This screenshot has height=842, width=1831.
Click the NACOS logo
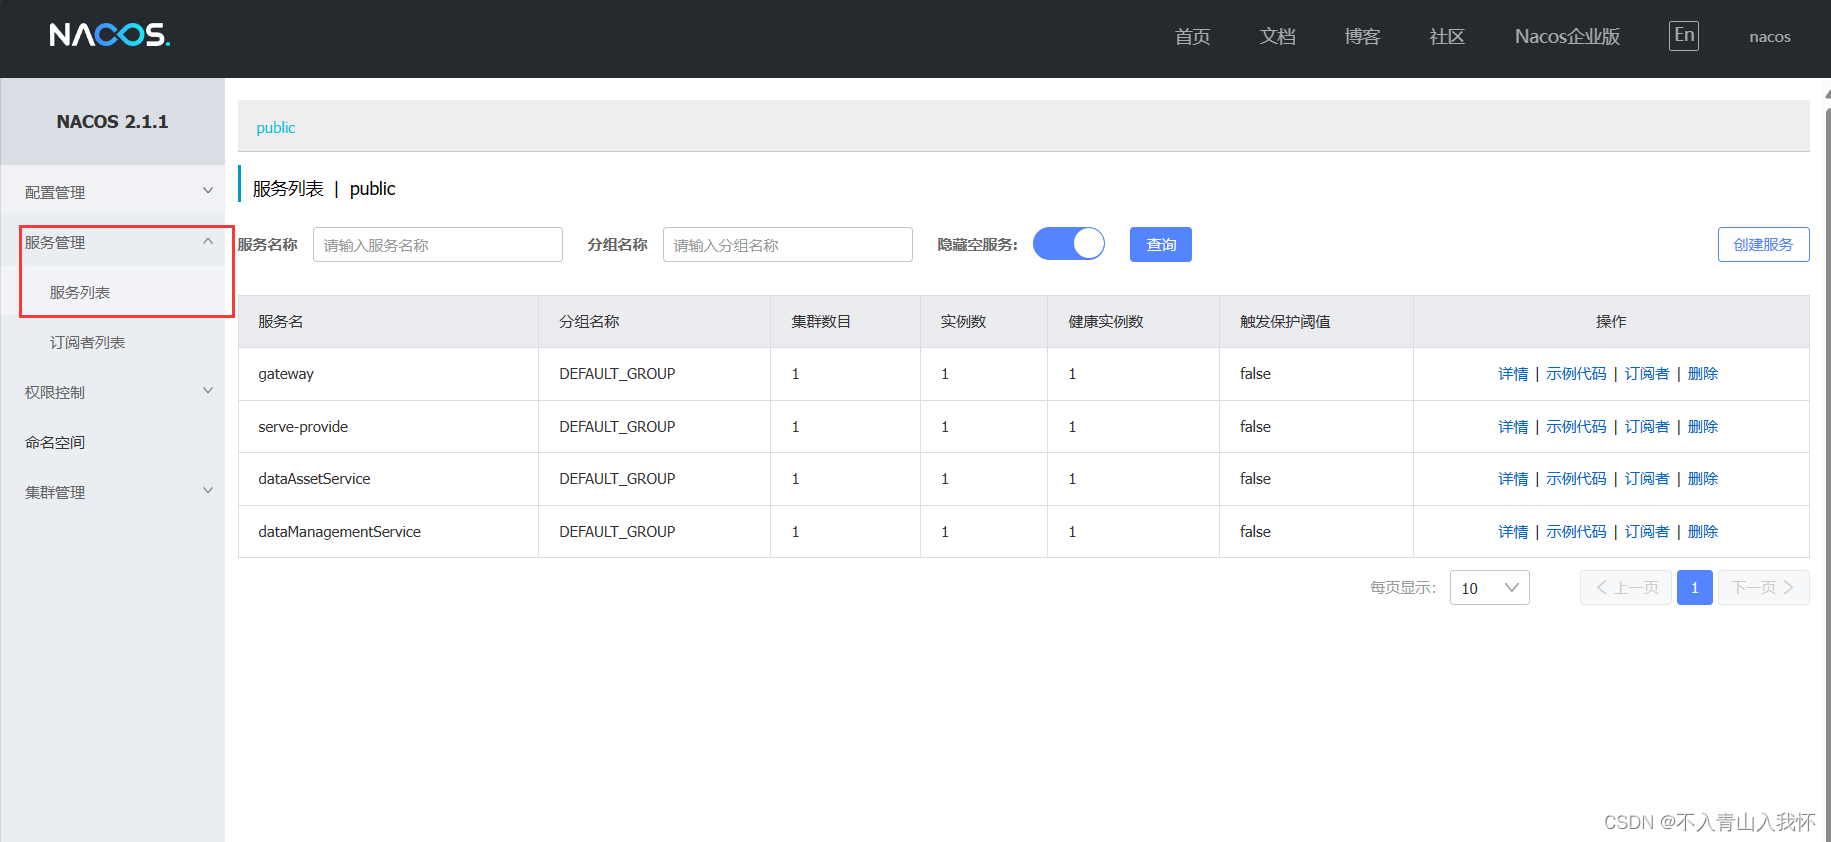[x=110, y=35]
